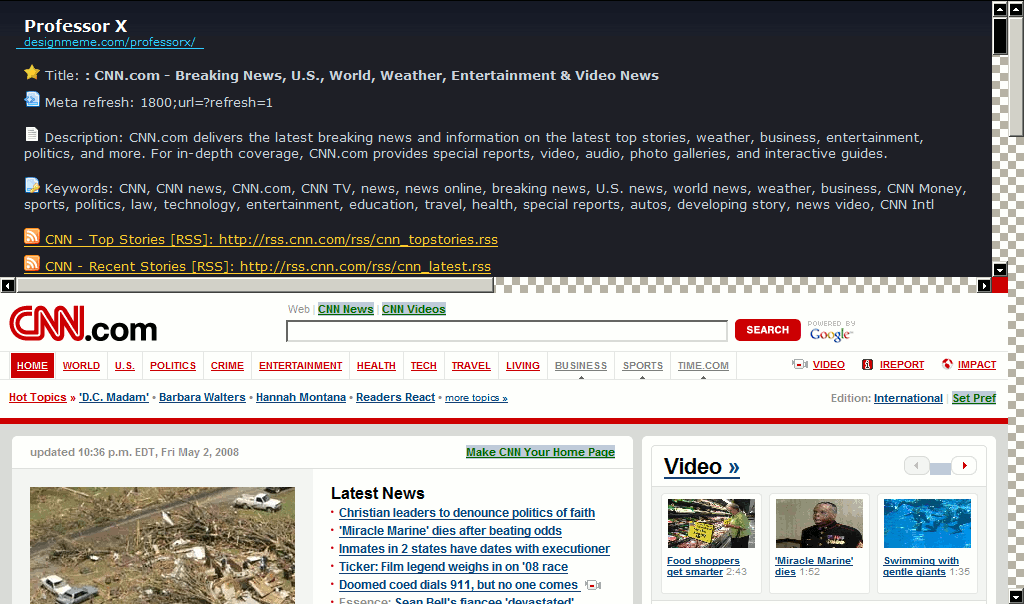Image resolution: width=1024 pixels, height=604 pixels.
Task: Click 'Make CNN Your Home Page'
Action: click(540, 452)
